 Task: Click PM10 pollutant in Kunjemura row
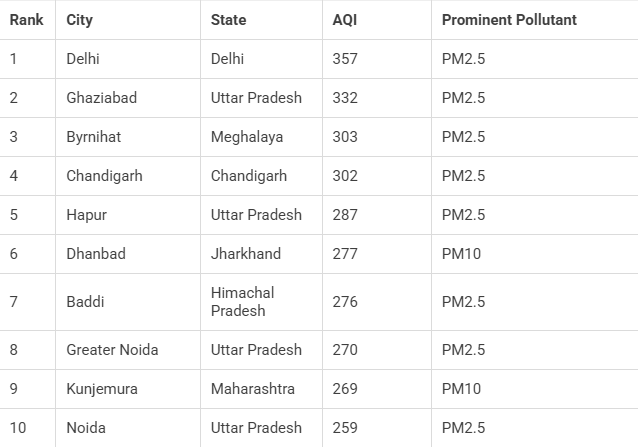coord(461,389)
